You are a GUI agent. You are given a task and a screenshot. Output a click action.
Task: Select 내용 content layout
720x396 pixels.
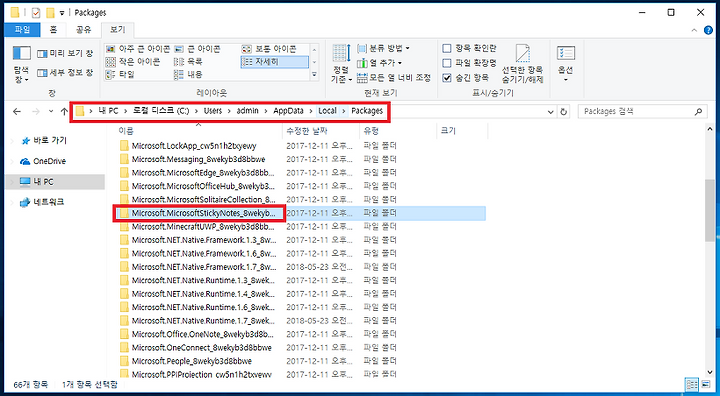[x=188, y=74]
